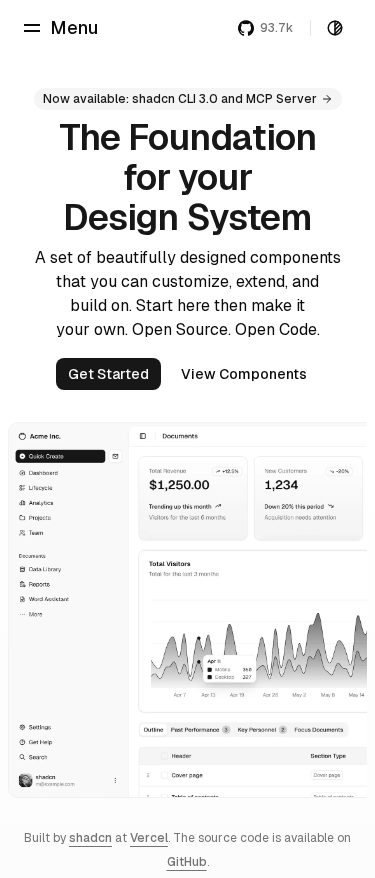Click the mail icon beside Quick Create

[115, 456]
